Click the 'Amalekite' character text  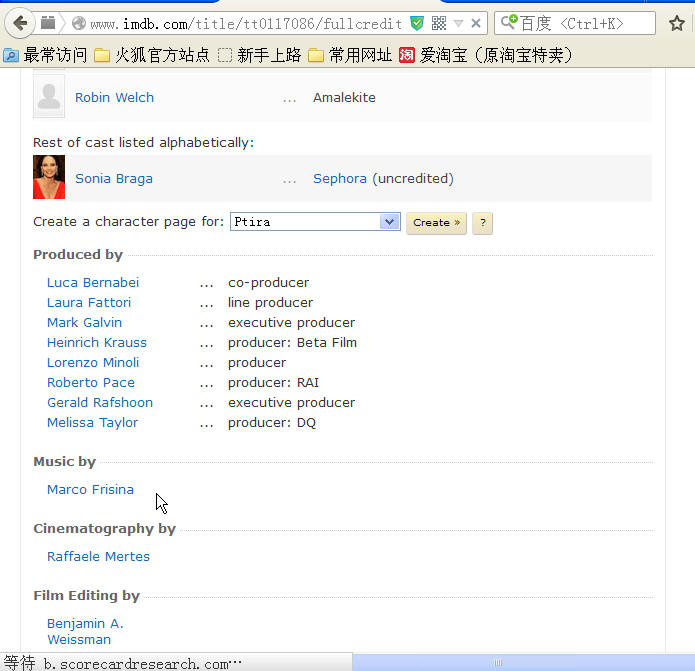coord(344,98)
